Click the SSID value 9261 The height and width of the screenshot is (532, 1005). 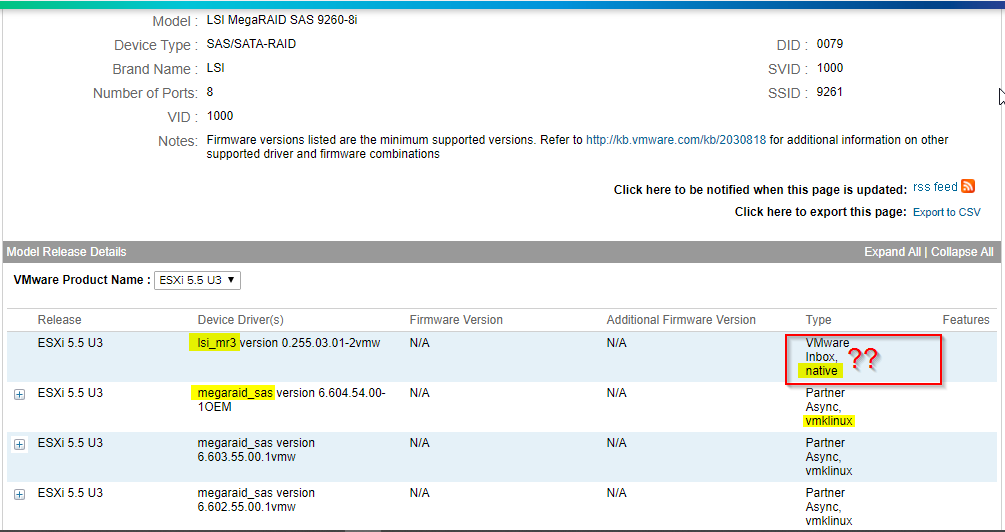point(829,92)
